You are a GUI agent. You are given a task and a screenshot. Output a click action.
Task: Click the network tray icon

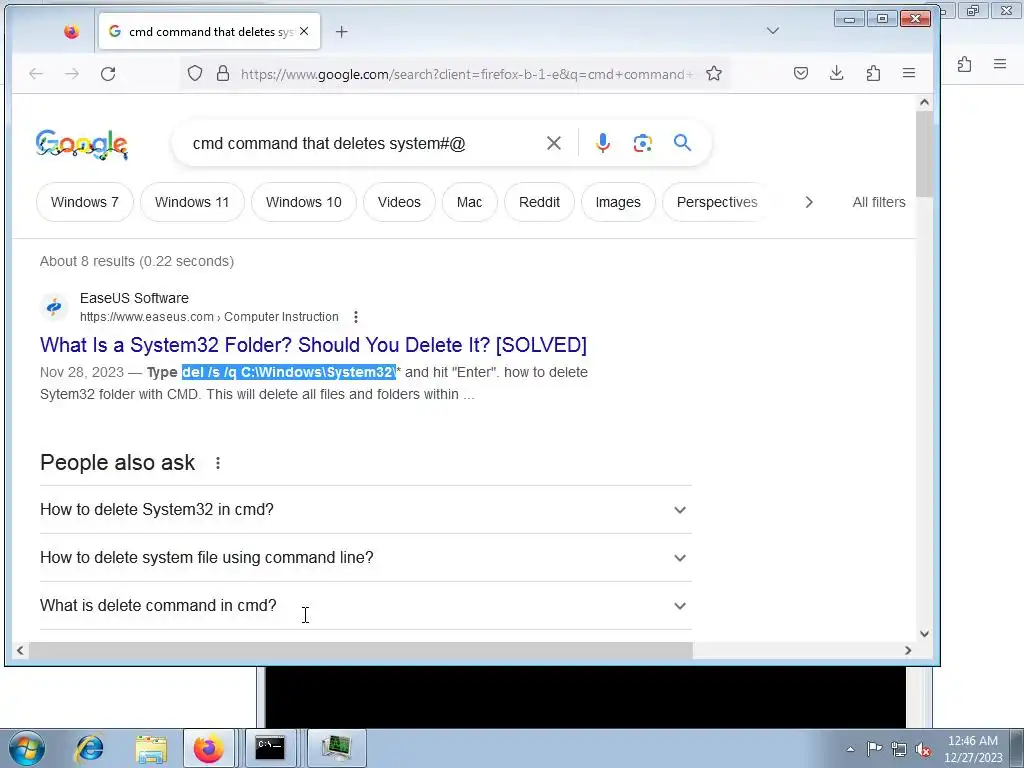pyautogui.click(x=899, y=749)
